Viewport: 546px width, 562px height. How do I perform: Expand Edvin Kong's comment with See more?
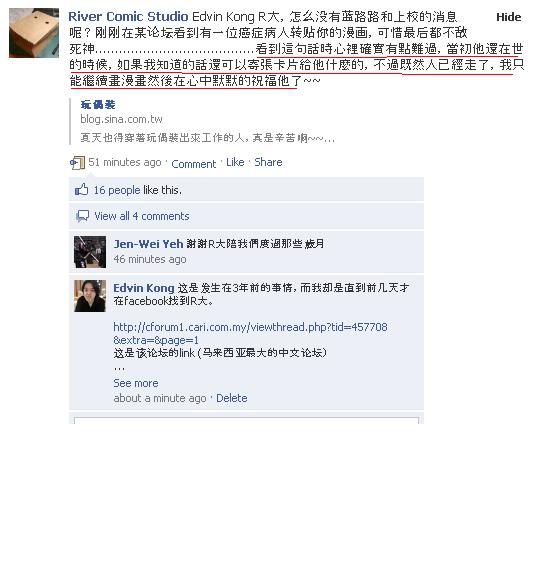[x=136, y=383]
